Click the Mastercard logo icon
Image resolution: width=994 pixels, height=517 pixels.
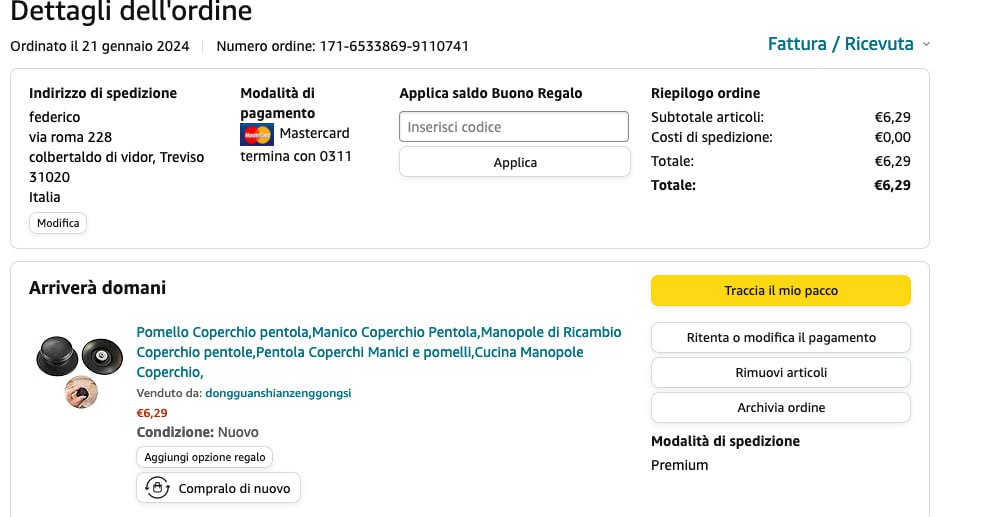click(x=257, y=134)
